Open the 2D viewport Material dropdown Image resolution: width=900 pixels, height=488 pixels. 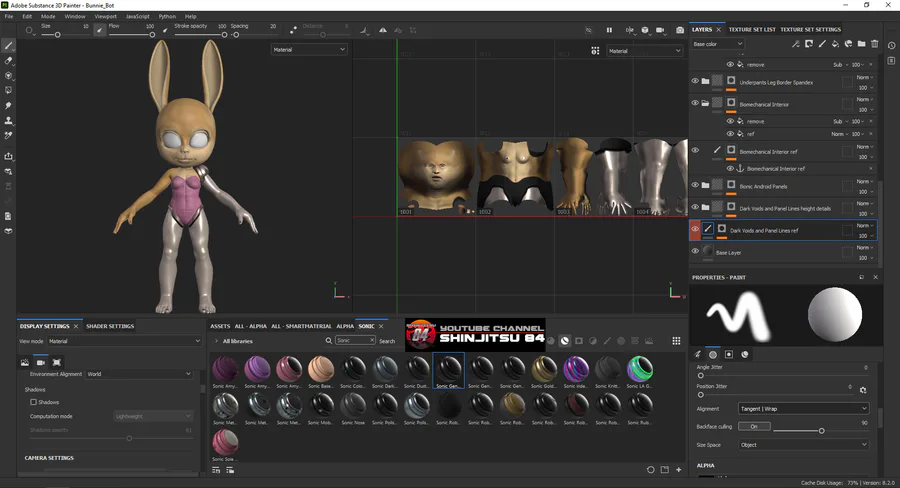(645, 51)
